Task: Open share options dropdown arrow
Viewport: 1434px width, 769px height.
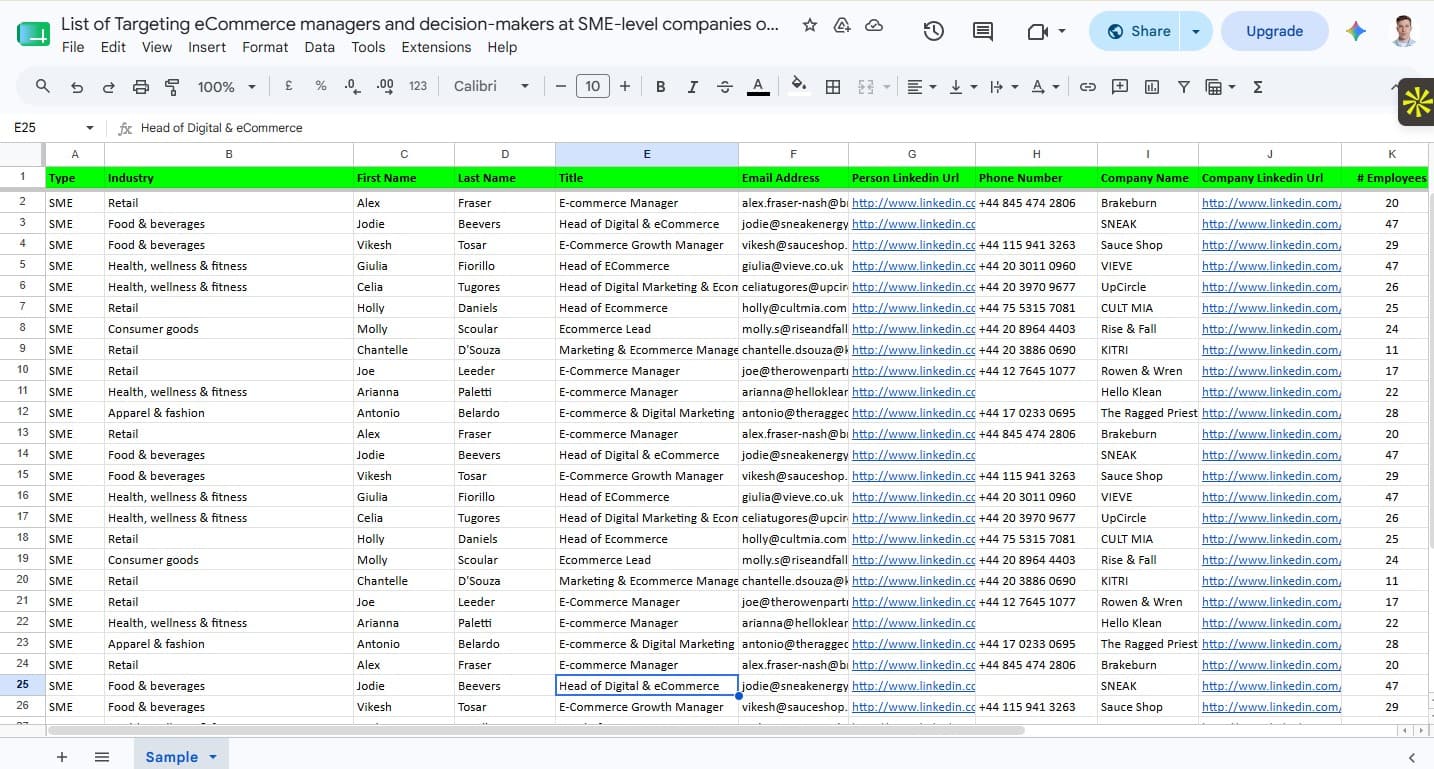Action: [1196, 31]
